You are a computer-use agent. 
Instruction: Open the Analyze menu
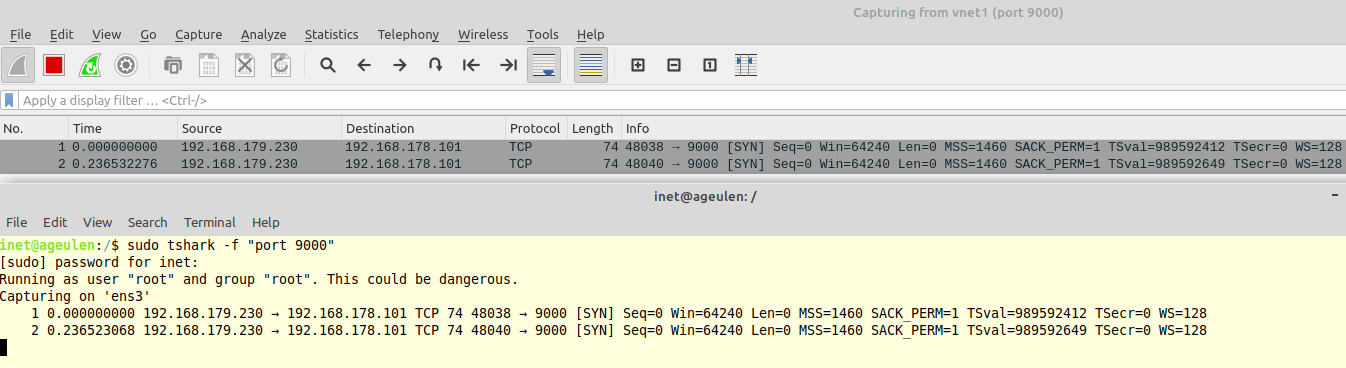(263, 34)
